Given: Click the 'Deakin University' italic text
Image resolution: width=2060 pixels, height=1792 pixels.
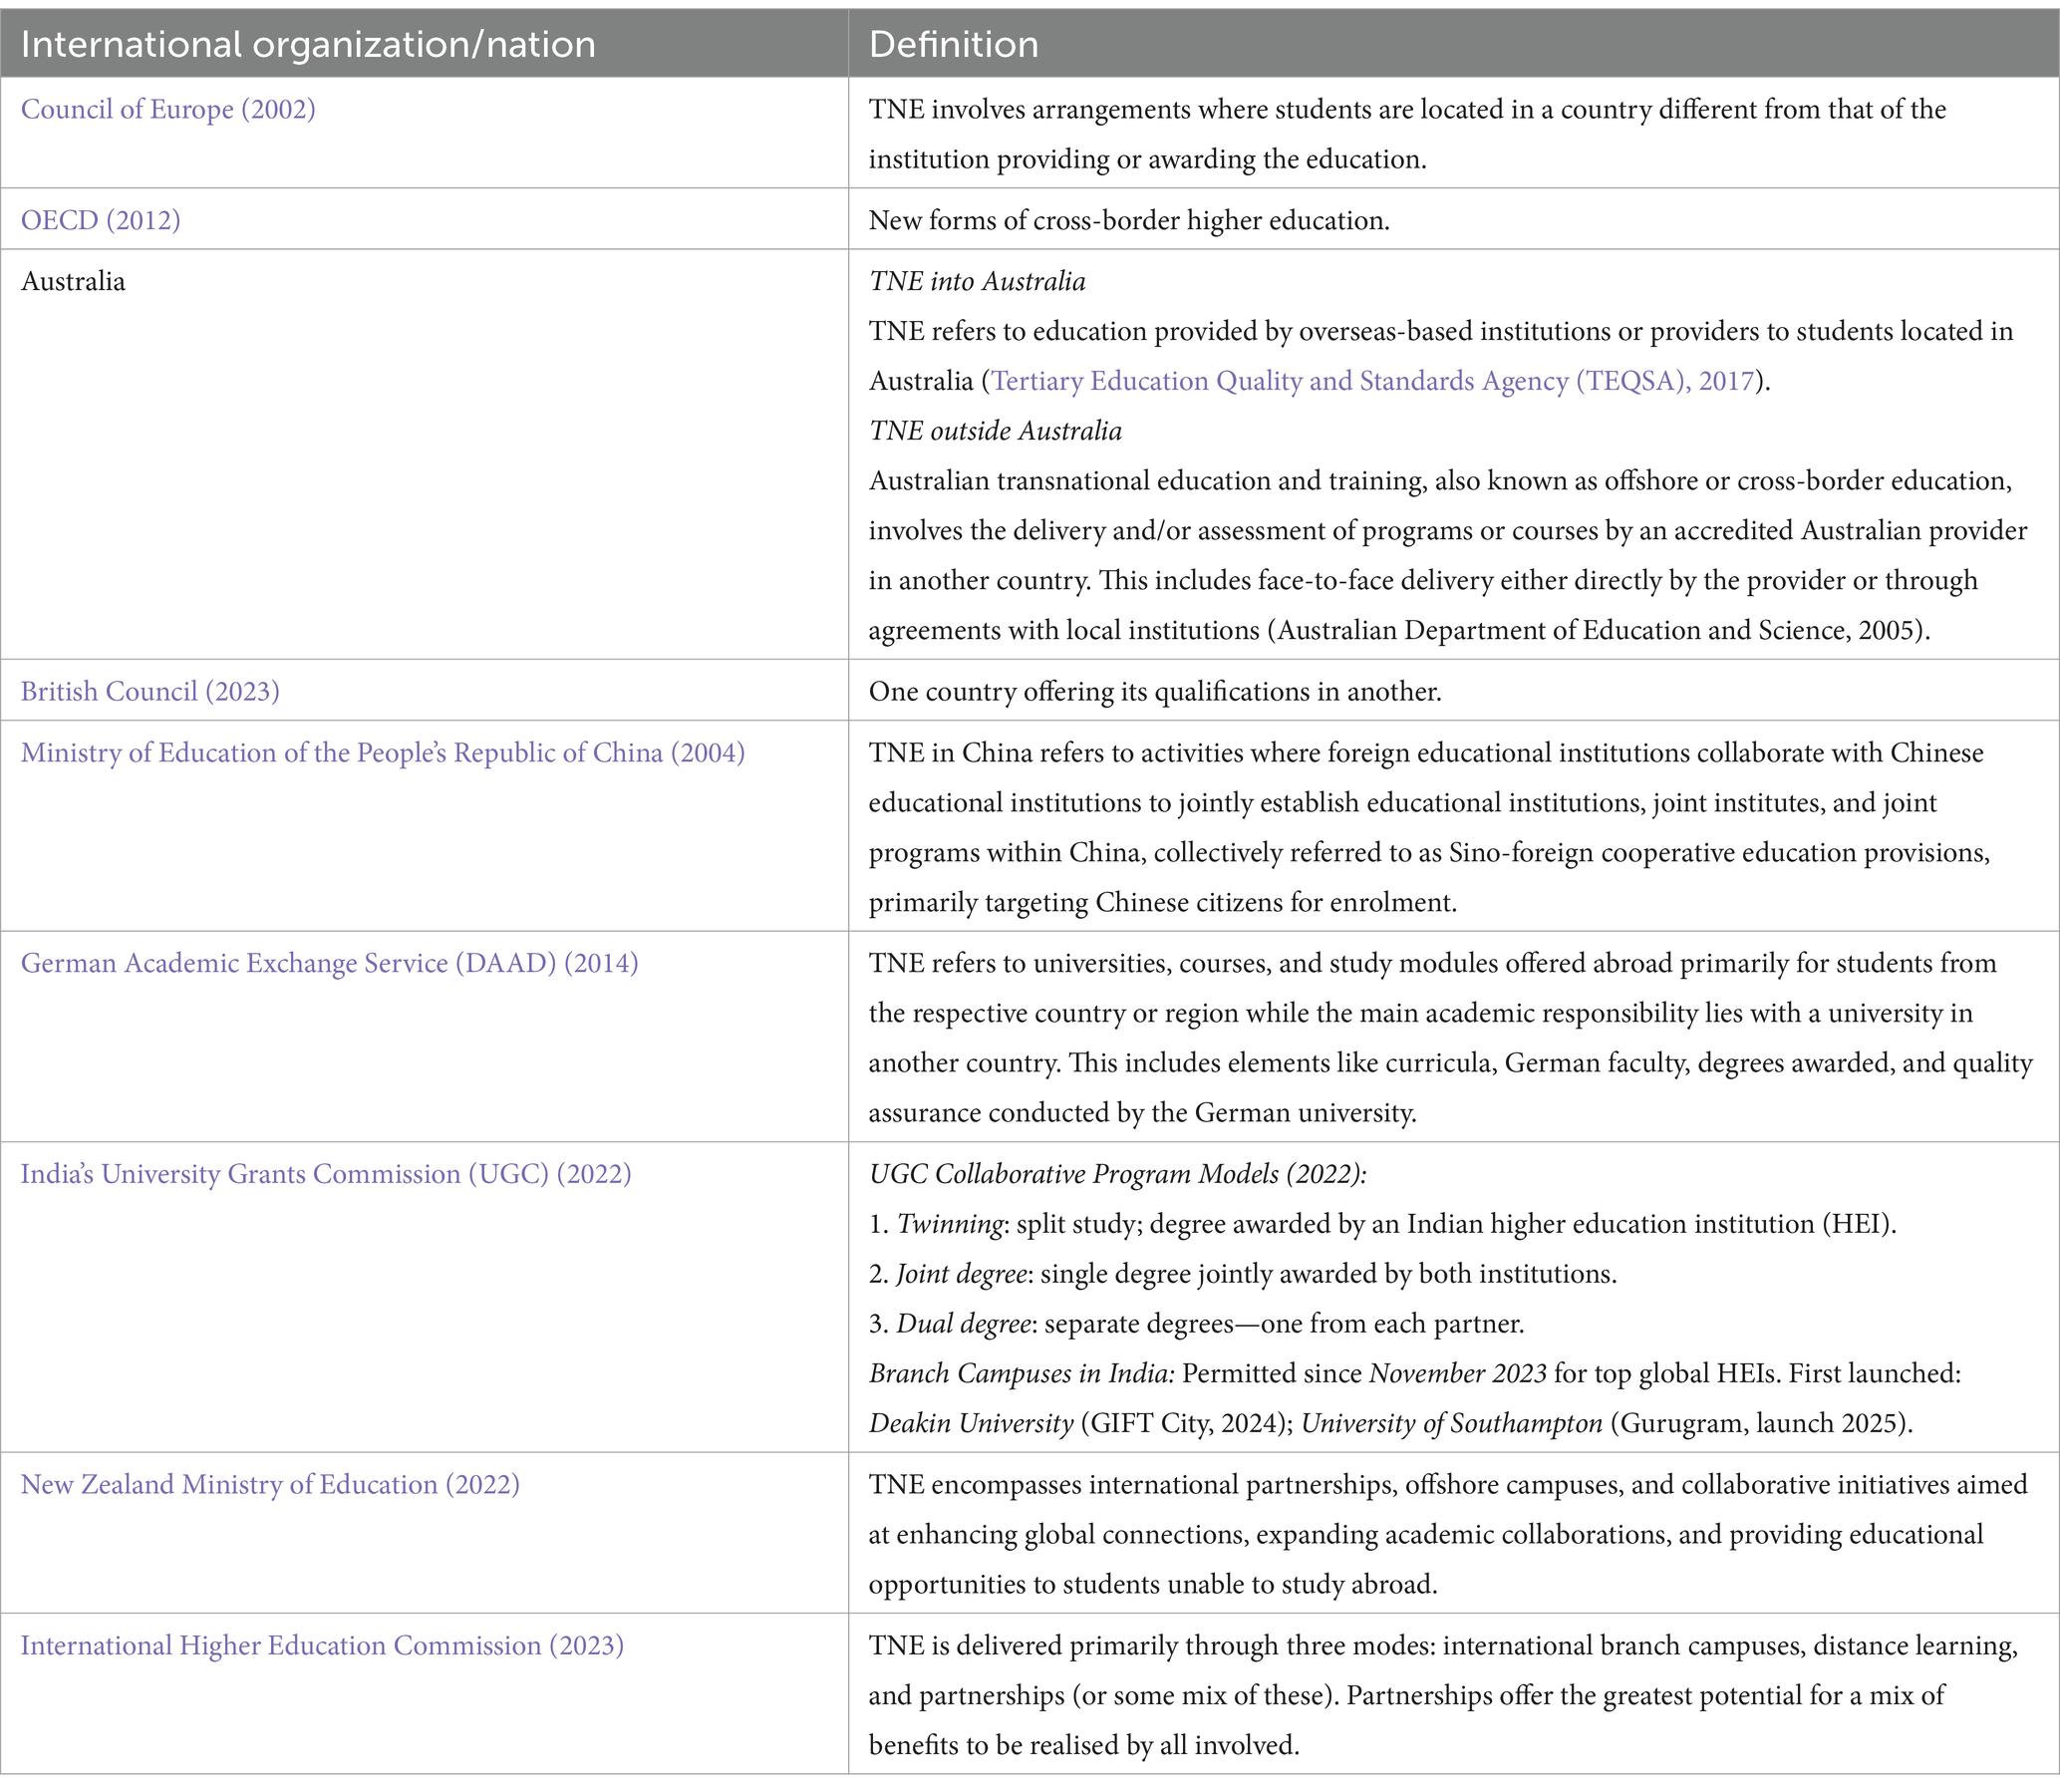Looking at the screenshot, I should [970, 1423].
